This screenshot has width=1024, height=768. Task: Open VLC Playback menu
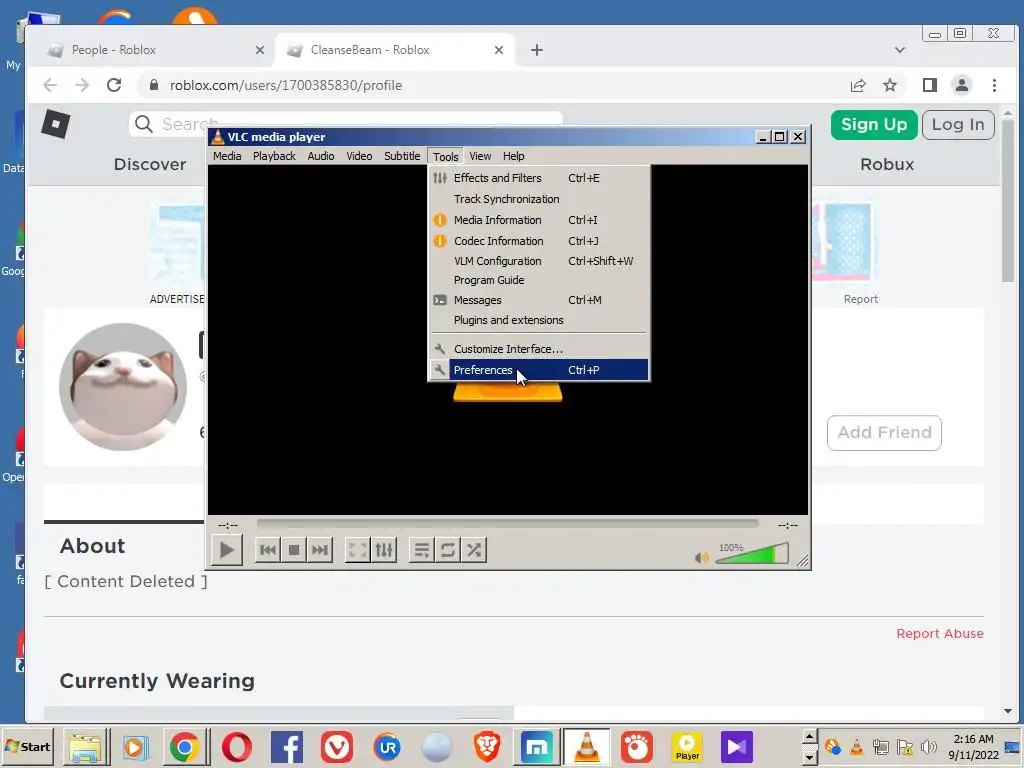(274, 156)
